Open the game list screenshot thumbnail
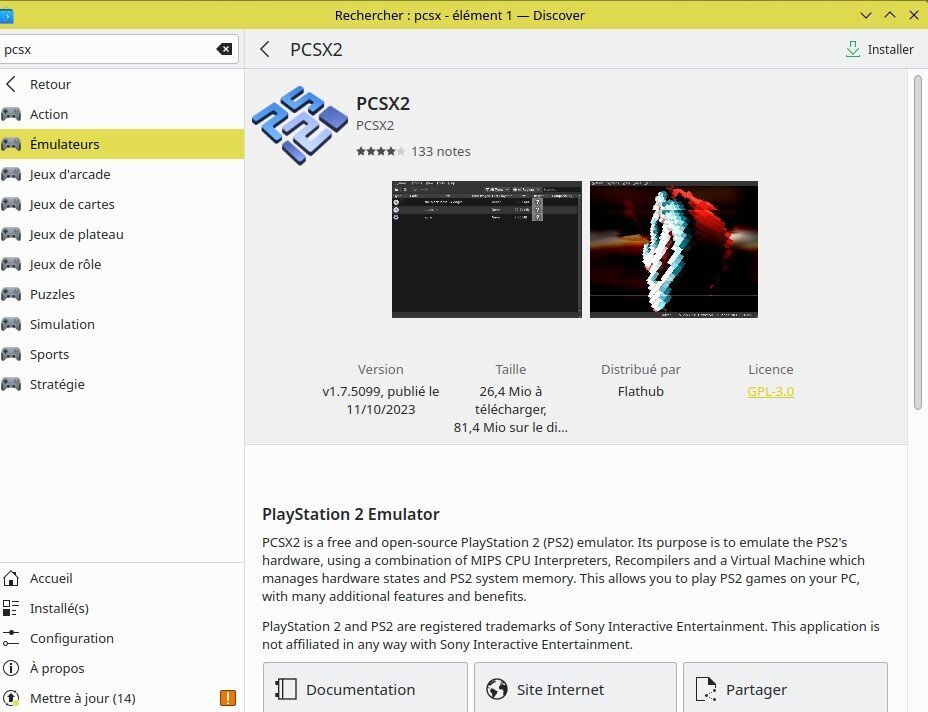928x712 pixels. click(486, 249)
